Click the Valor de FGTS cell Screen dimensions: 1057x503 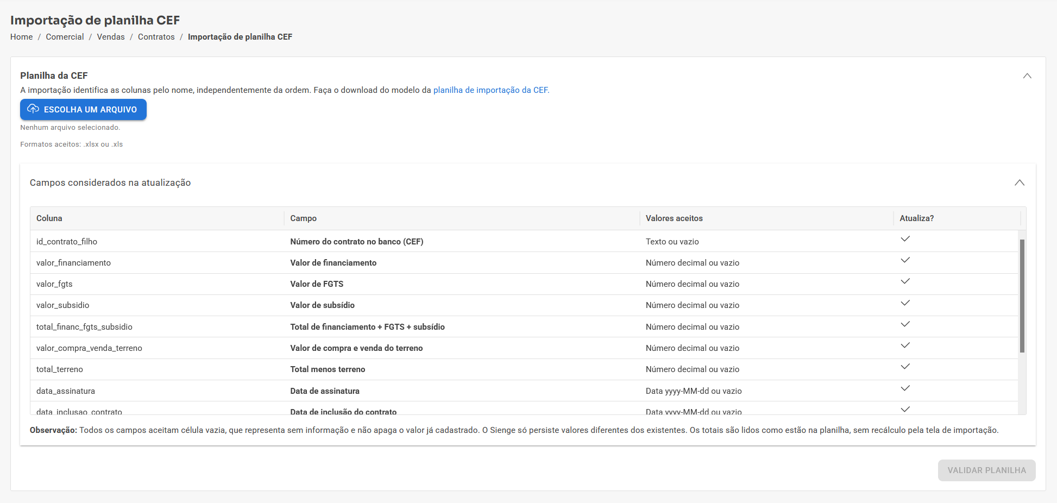click(462, 284)
